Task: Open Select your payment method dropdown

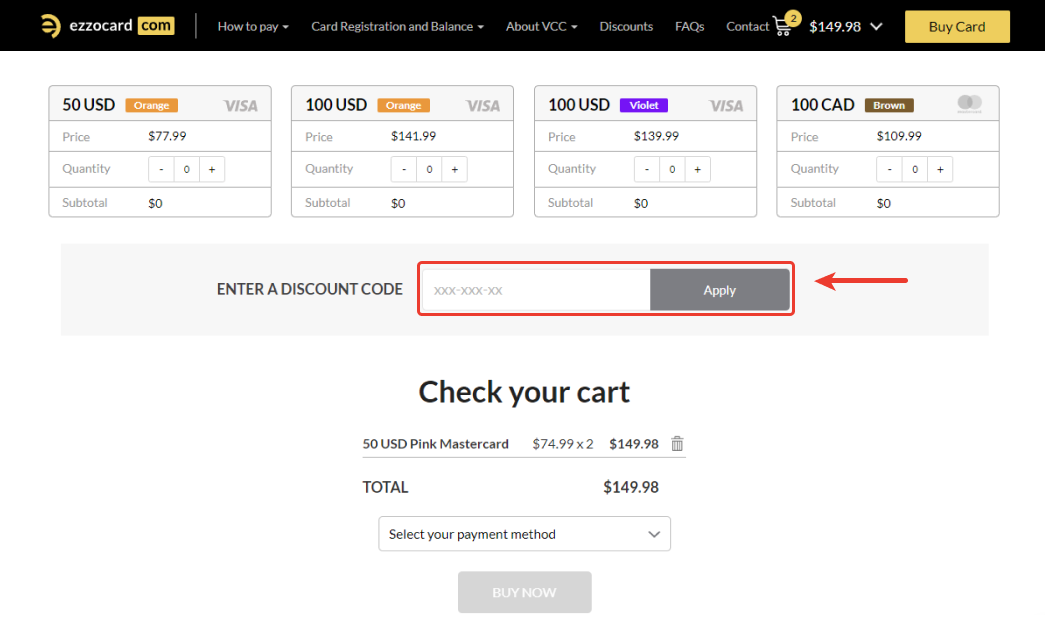Action: (x=524, y=534)
